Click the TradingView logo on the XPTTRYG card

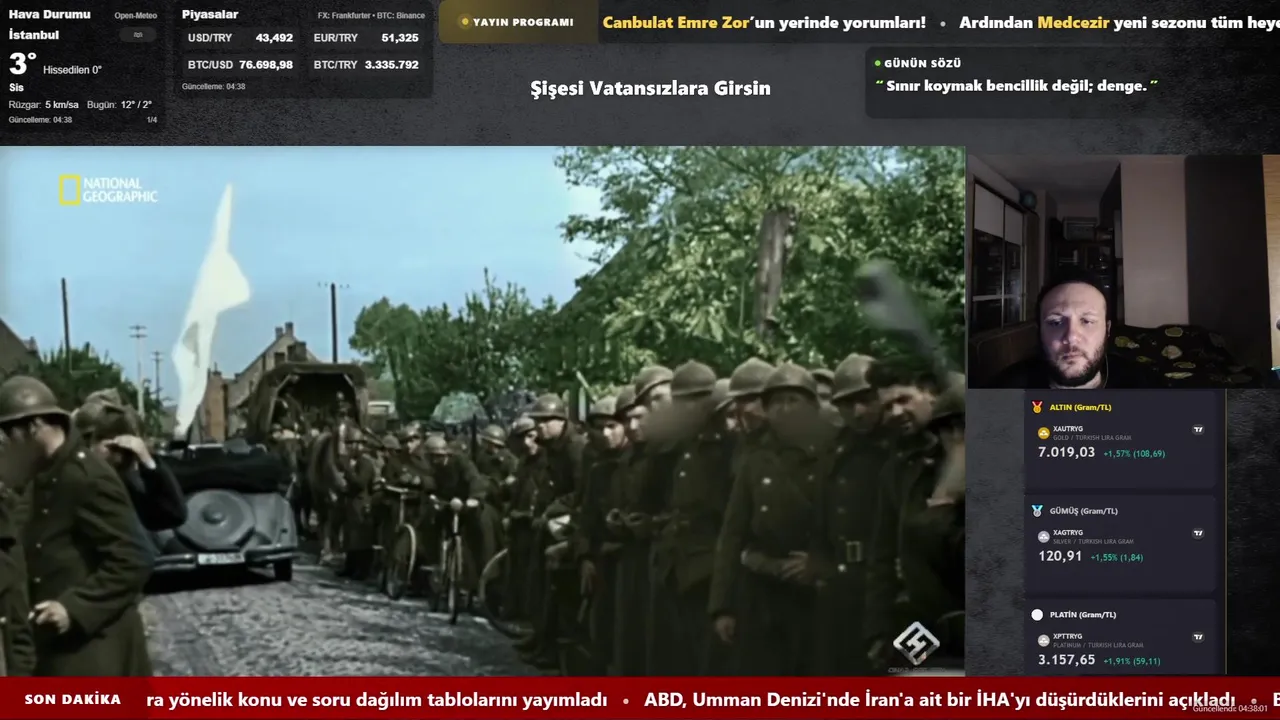pyautogui.click(x=1198, y=636)
